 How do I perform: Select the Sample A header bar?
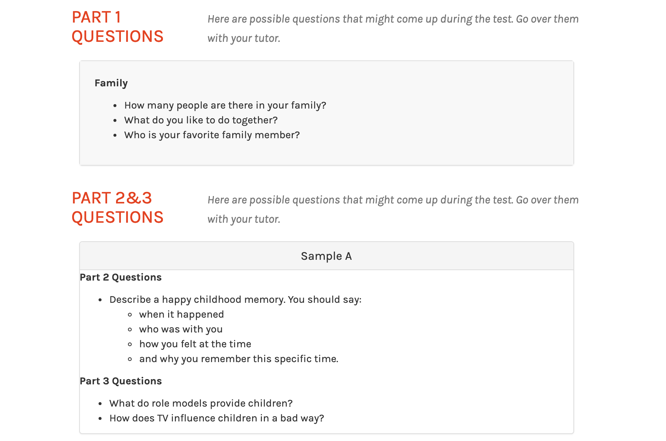pos(326,256)
